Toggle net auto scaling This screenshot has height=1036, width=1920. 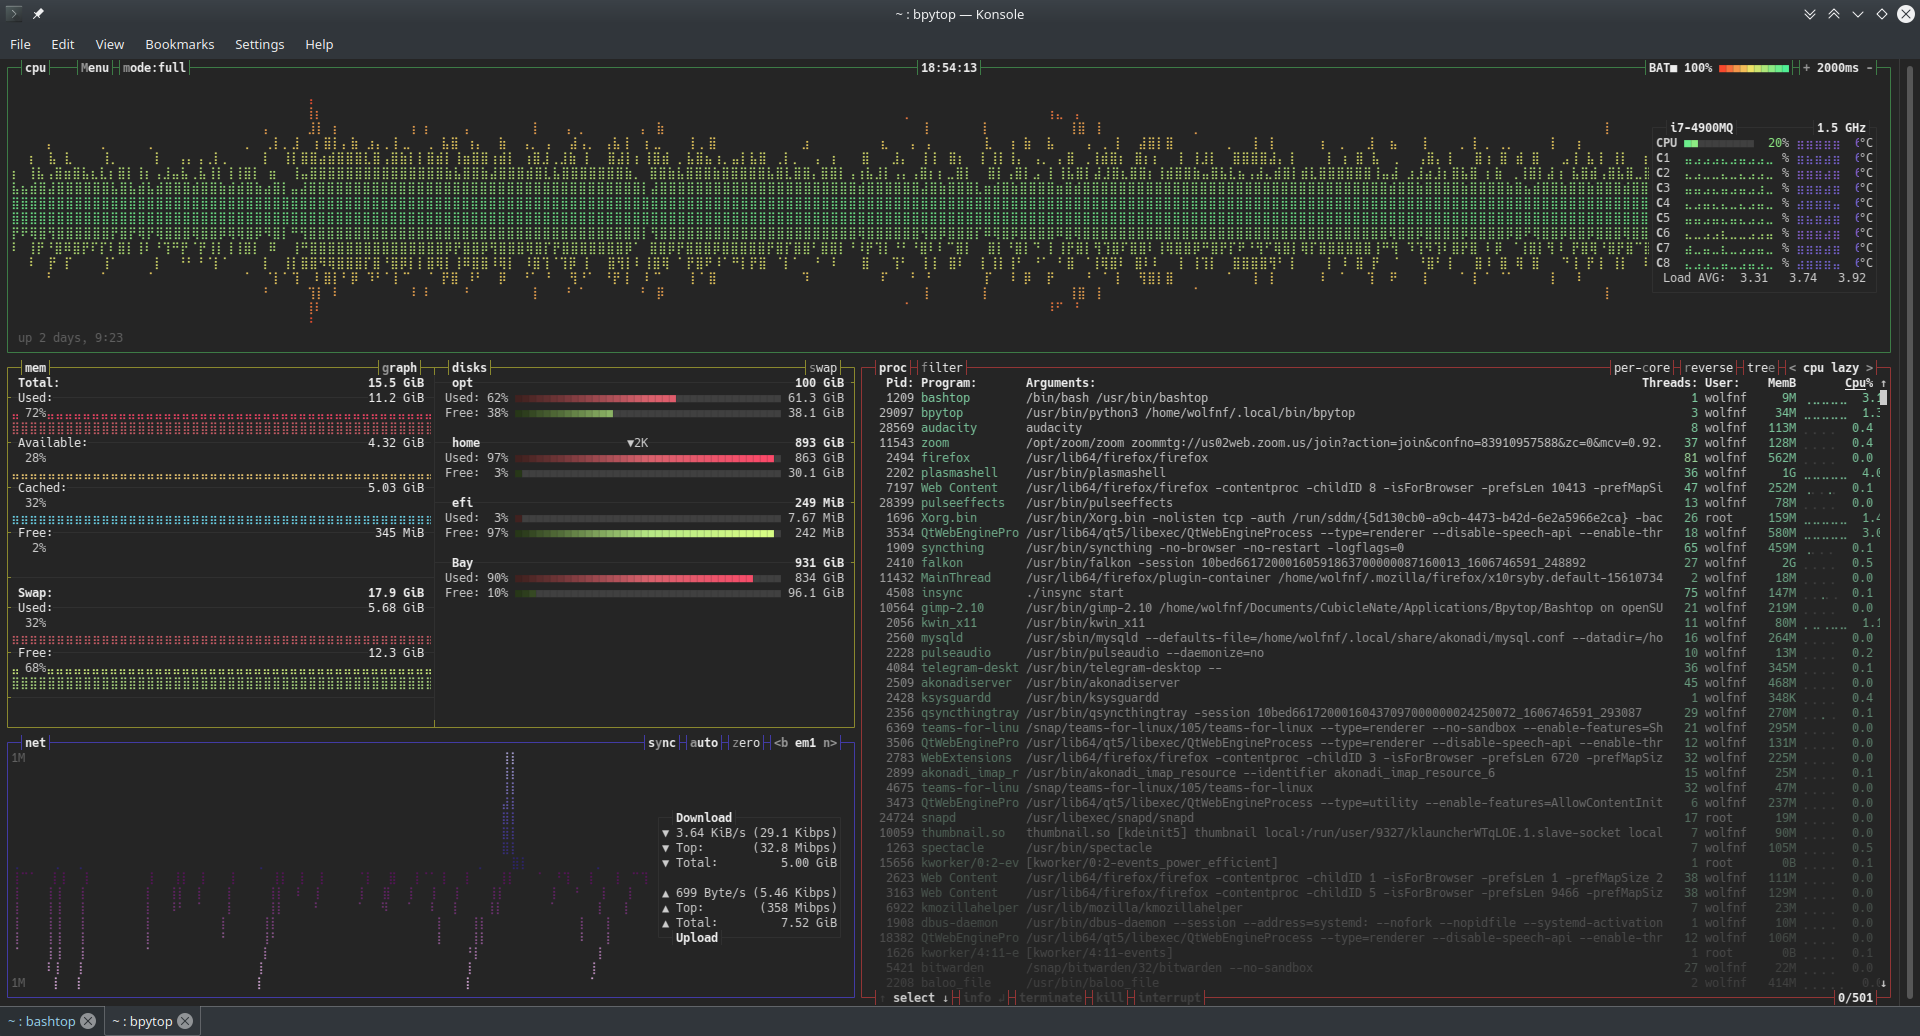(704, 743)
